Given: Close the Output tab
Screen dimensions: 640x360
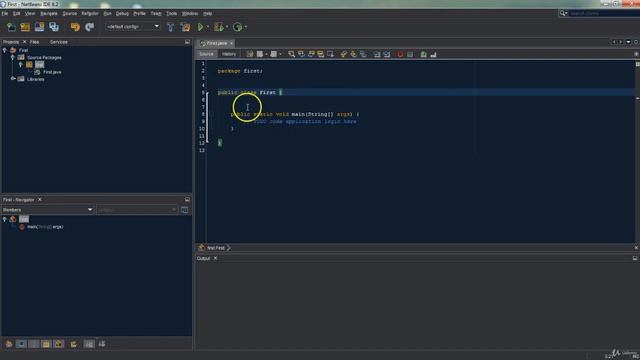Looking at the screenshot, I should (x=216, y=258).
